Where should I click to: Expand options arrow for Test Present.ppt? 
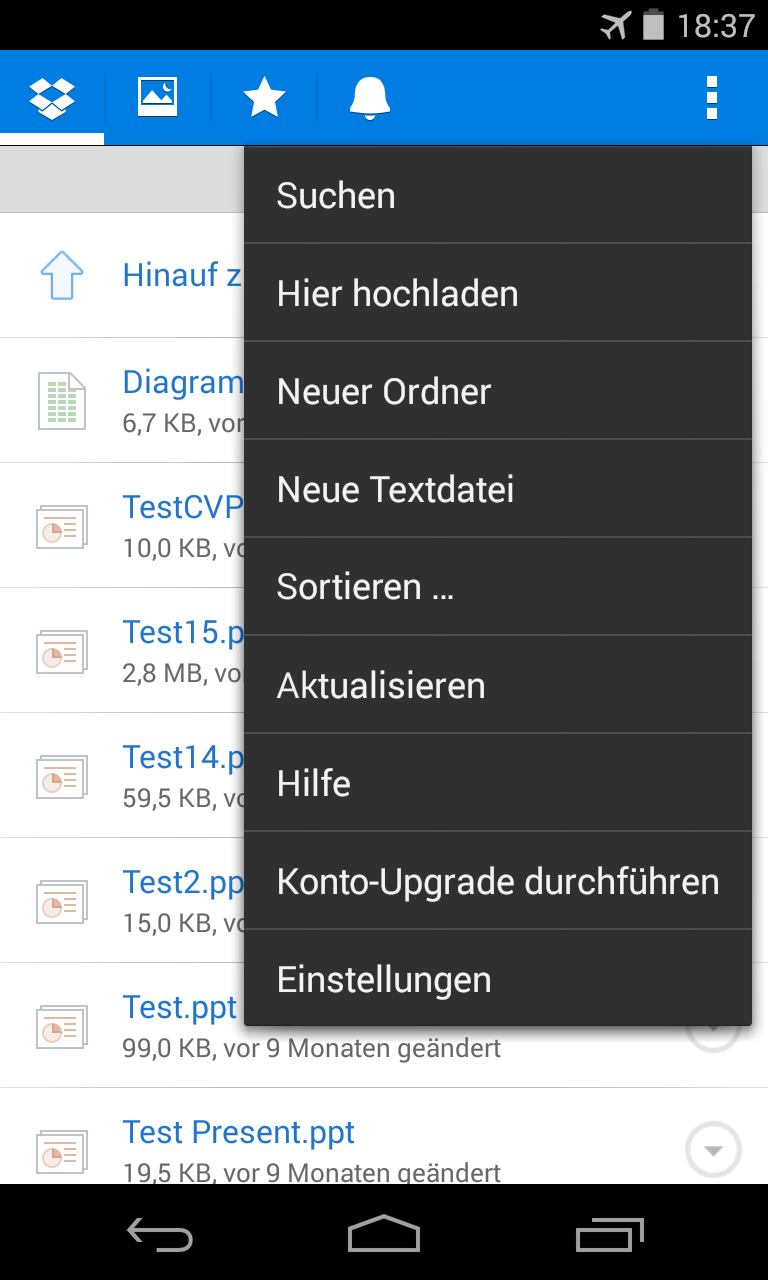(713, 1150)
